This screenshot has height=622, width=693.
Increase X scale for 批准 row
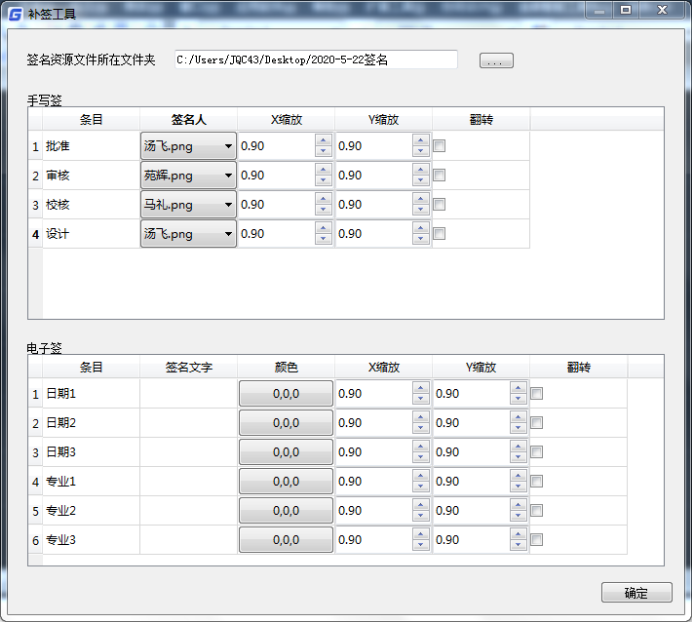[323, 141]
